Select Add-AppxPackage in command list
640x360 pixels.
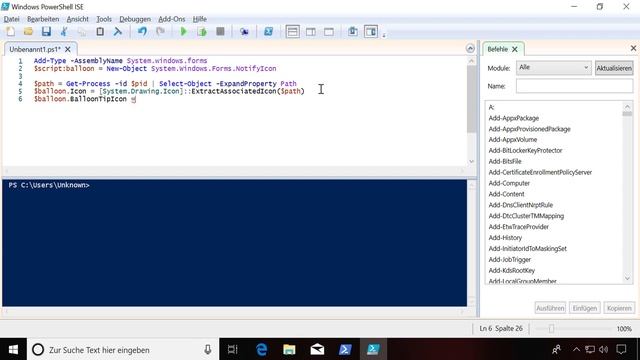[513, 118]
